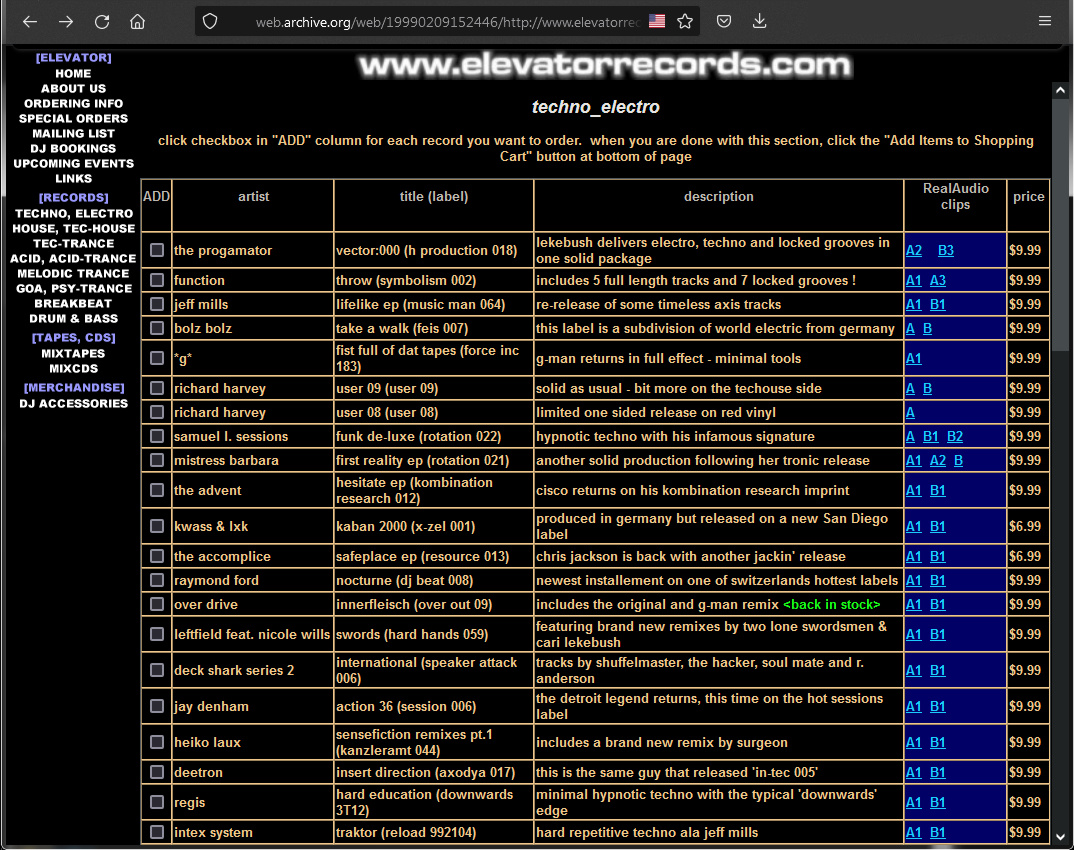The image size is (1074, 850).
Task: Open DJ ACCESSORIES merchandise
Action: (x=73, y=404)
